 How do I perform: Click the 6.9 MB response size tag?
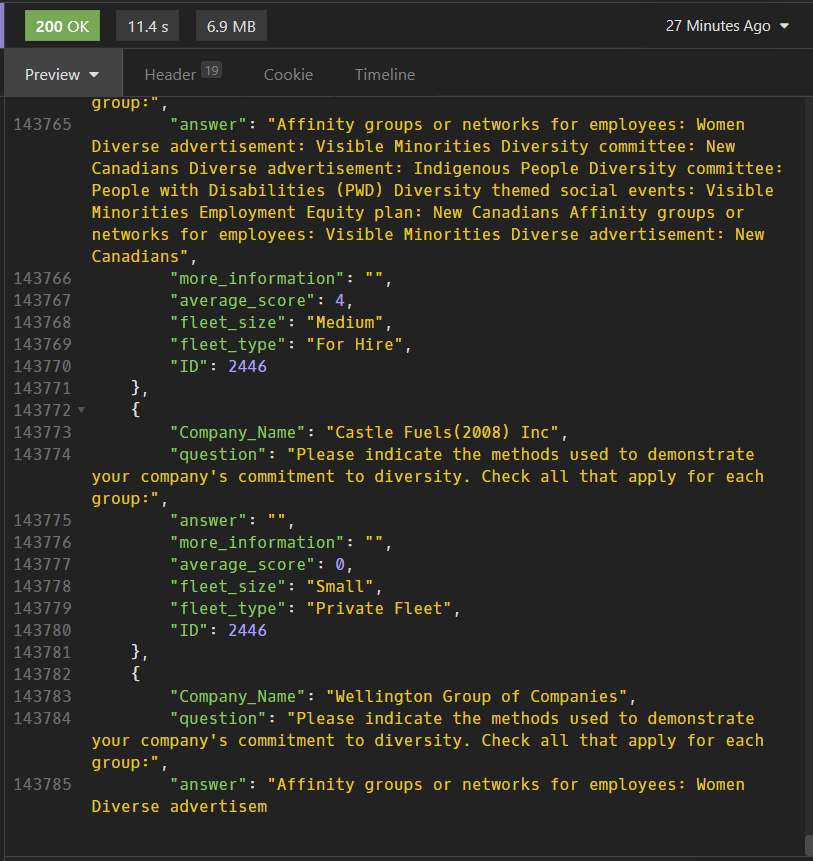[231, 26]
